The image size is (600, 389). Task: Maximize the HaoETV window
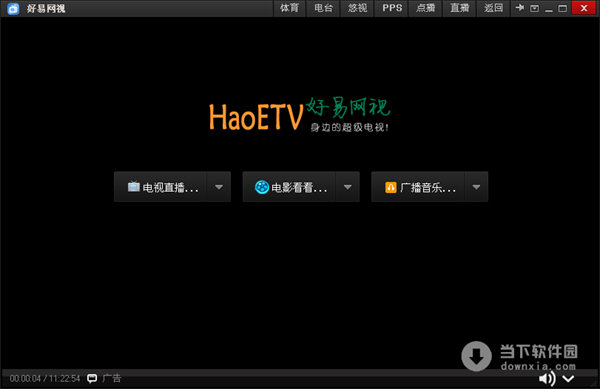pos(562,8)
